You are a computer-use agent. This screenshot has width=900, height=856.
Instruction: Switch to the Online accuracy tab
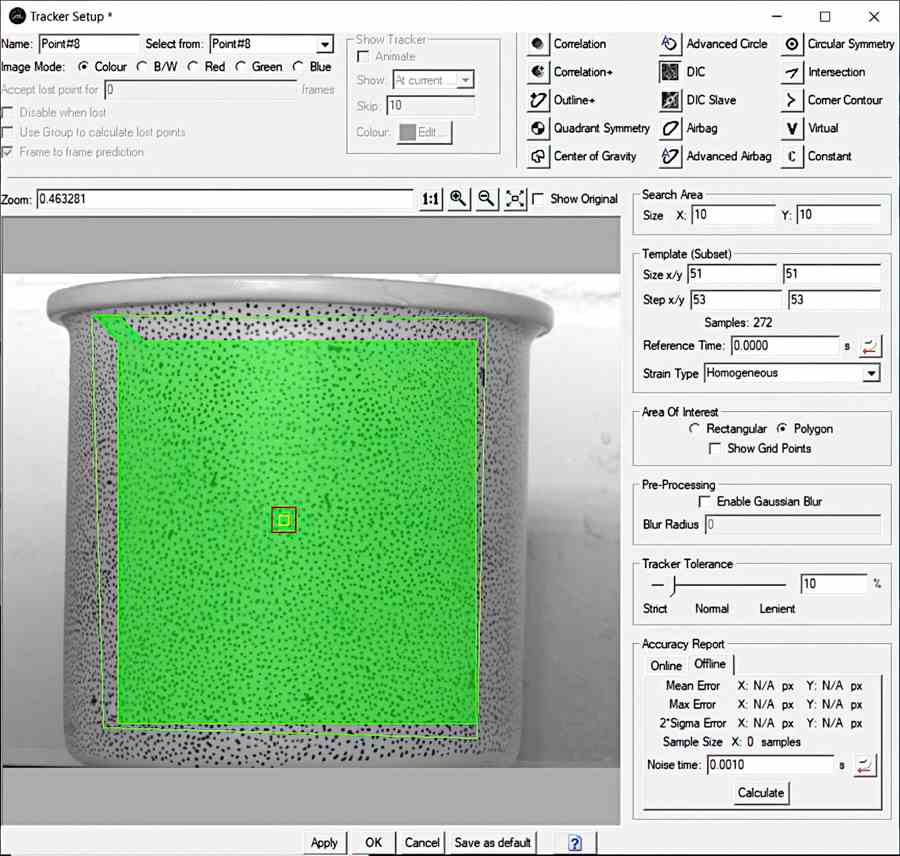click(665, 665)
